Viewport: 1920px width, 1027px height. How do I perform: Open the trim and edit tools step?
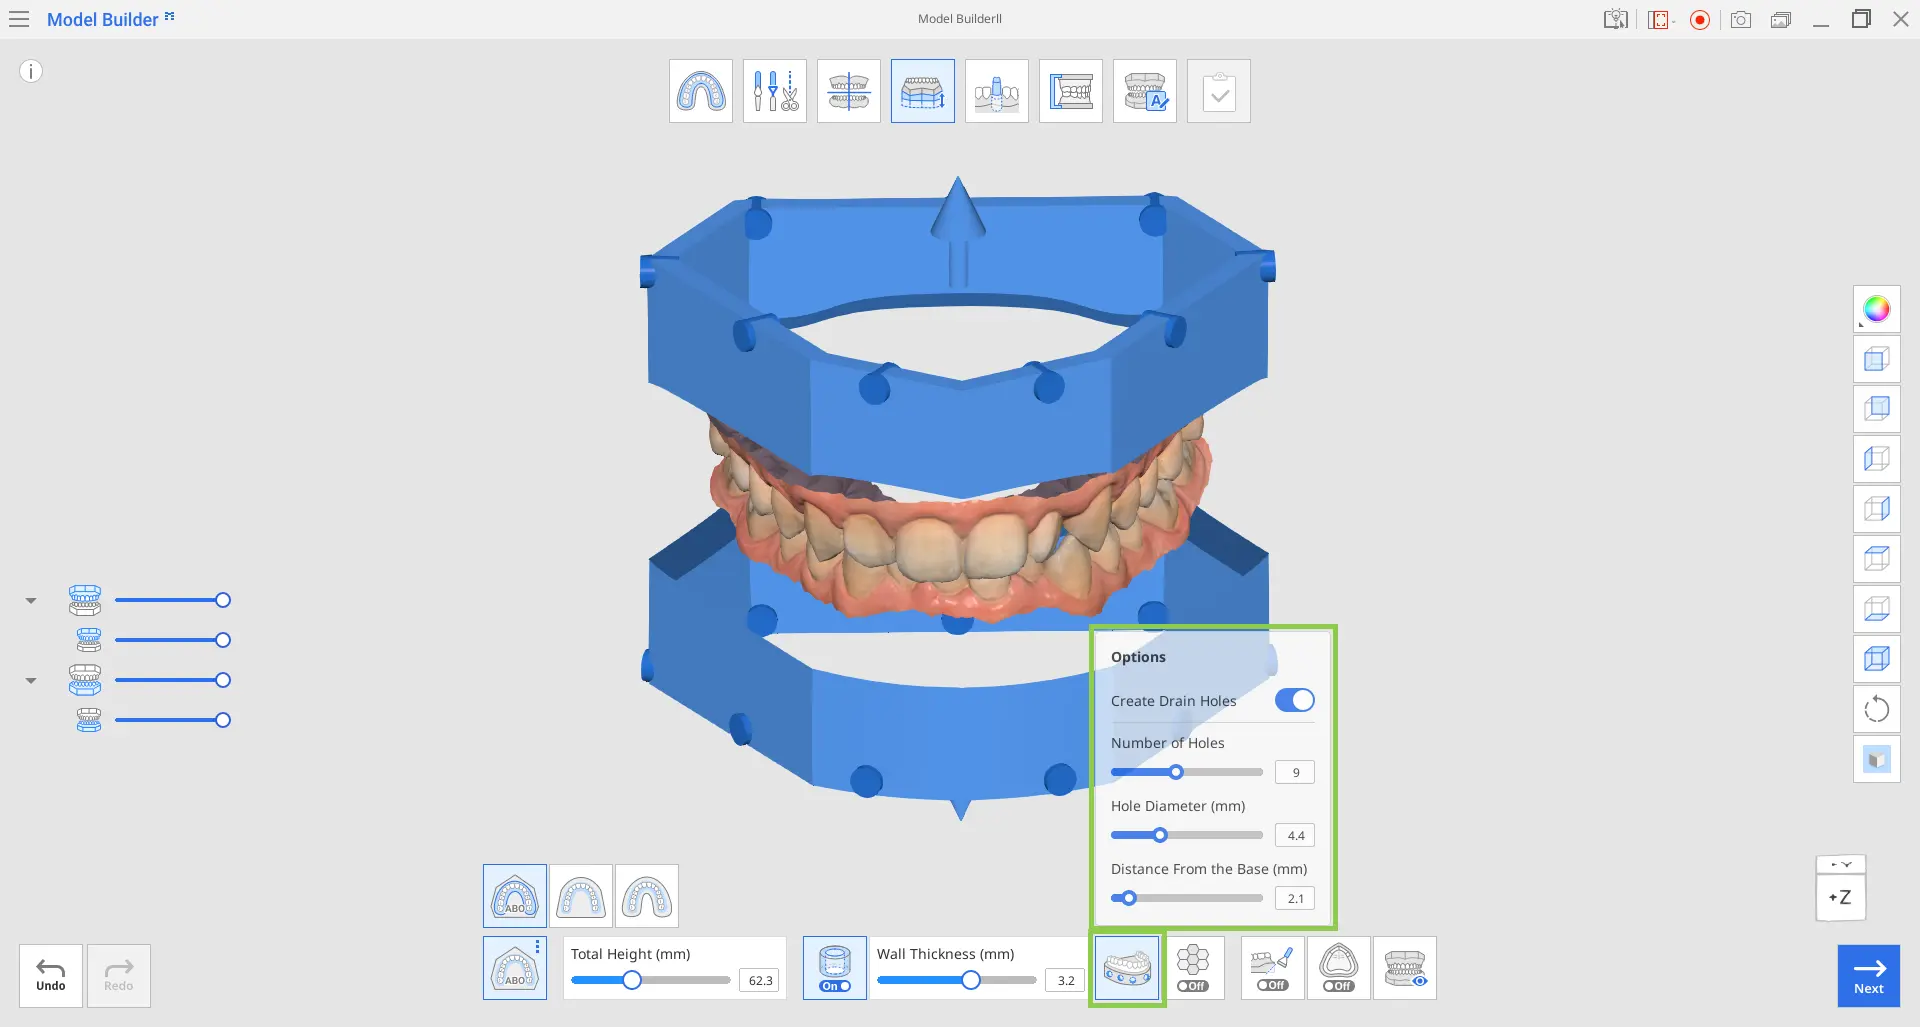point(775,91)
